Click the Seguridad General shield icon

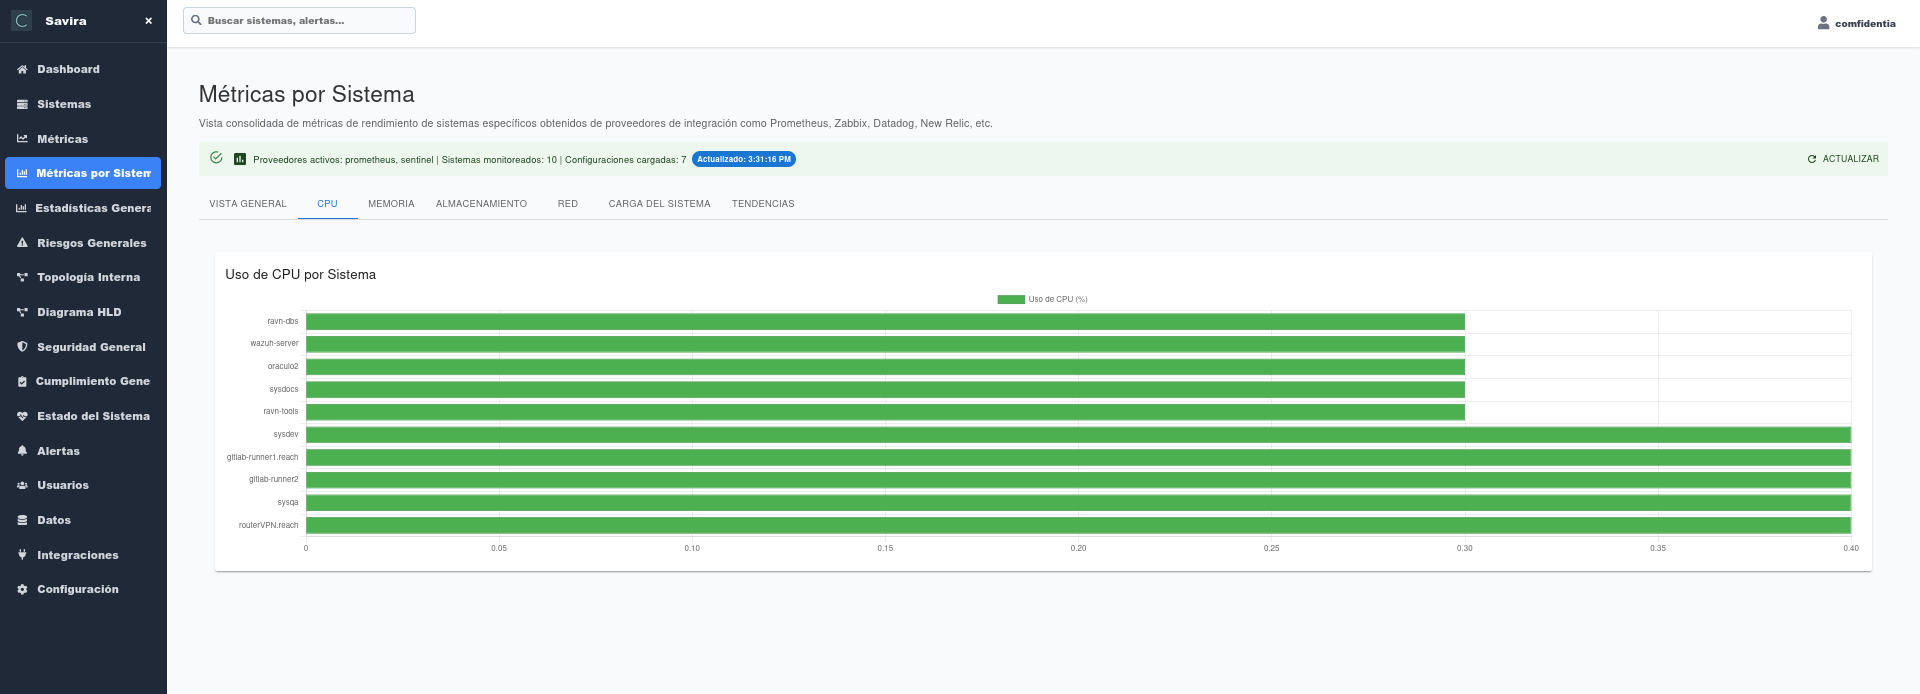[22, 347]
